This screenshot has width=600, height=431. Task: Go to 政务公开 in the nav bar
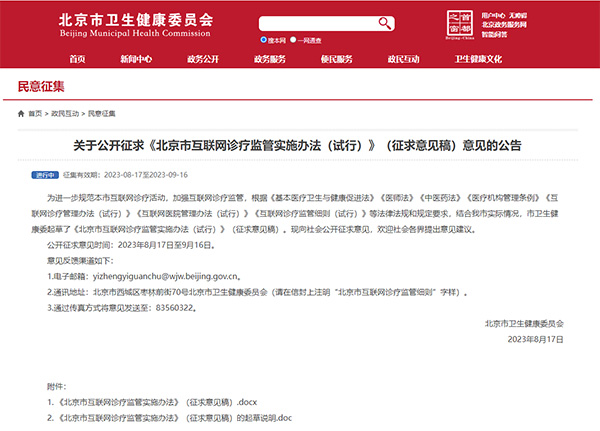pos(203,59)
